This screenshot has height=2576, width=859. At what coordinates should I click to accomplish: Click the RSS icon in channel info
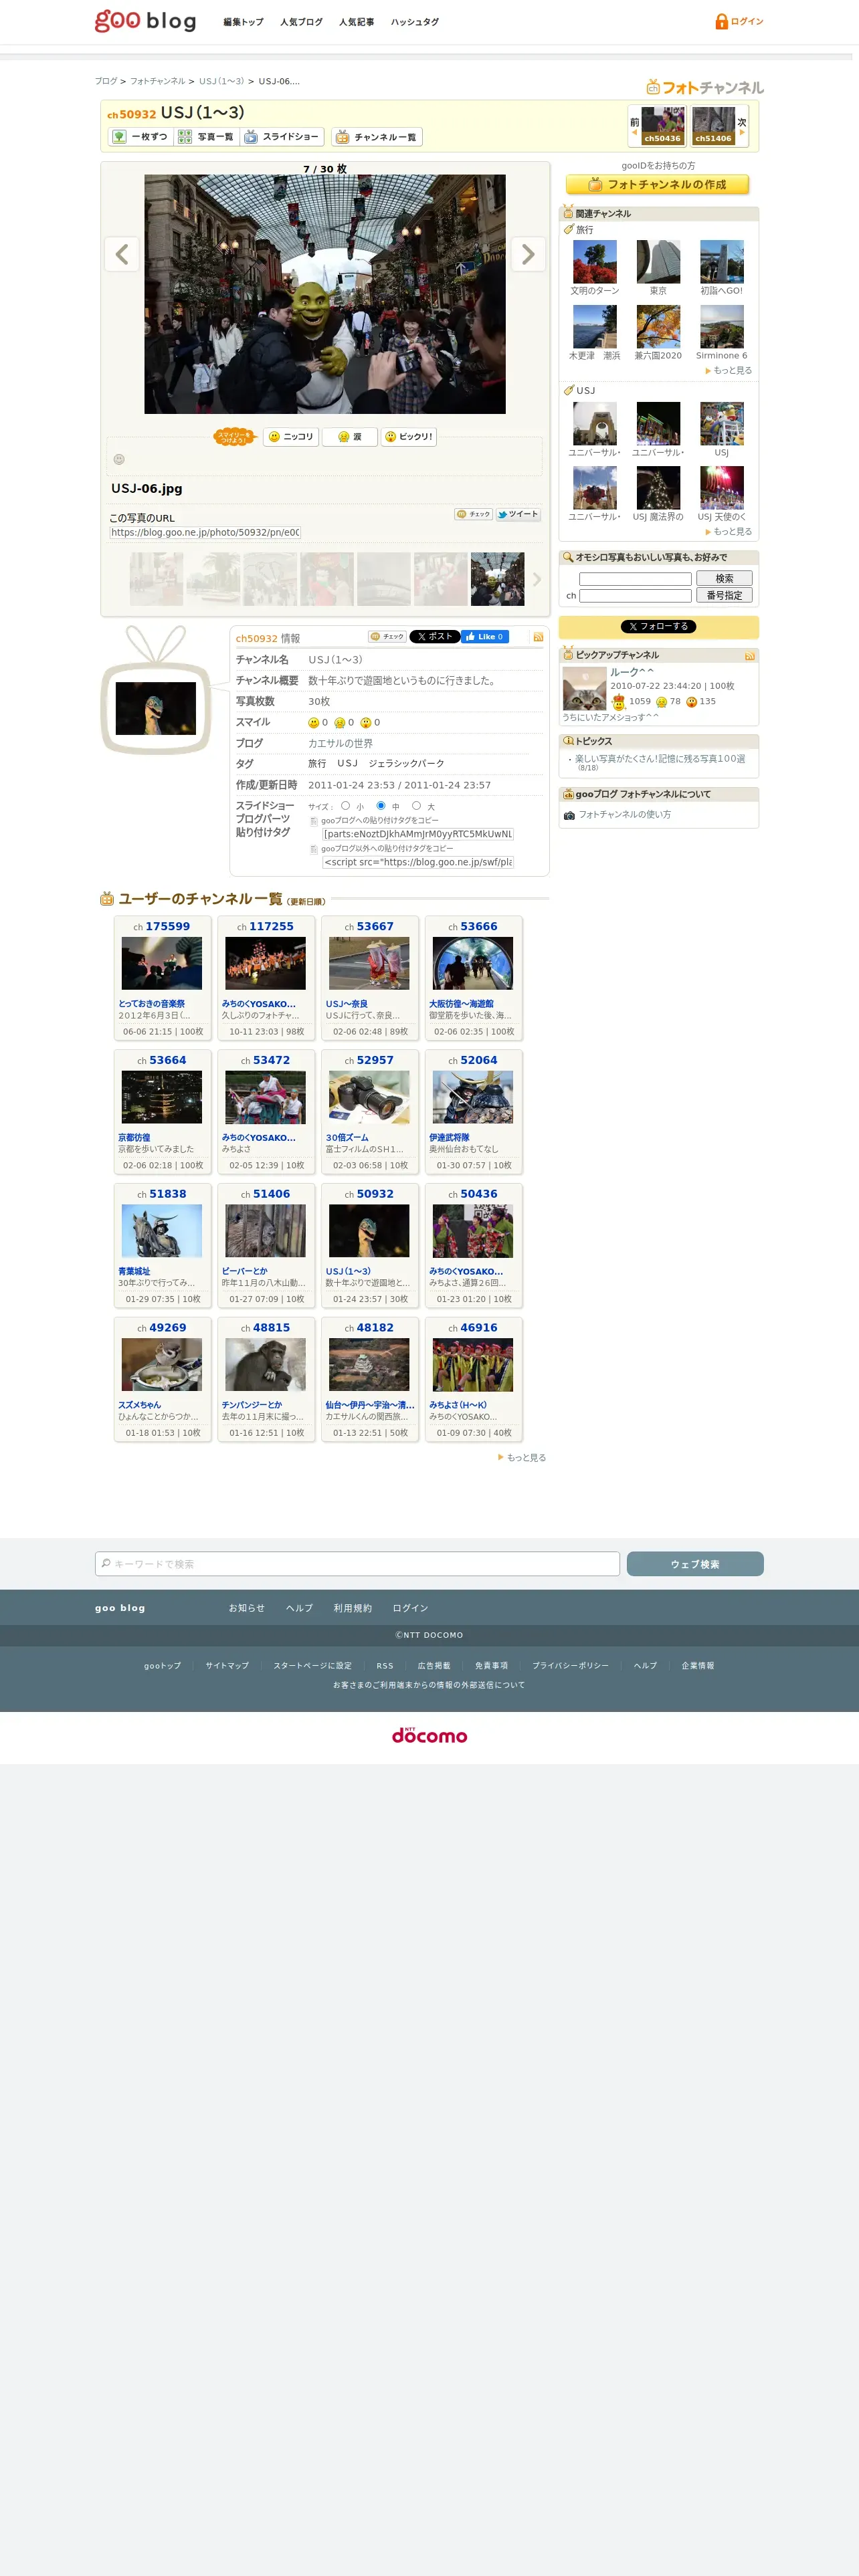click(x=538, y=637)
